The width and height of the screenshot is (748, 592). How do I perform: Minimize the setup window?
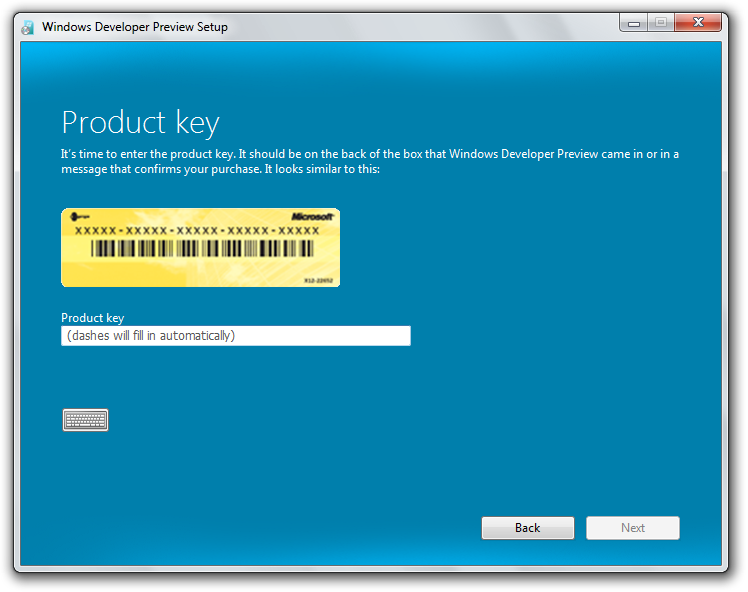pos(634,22)
